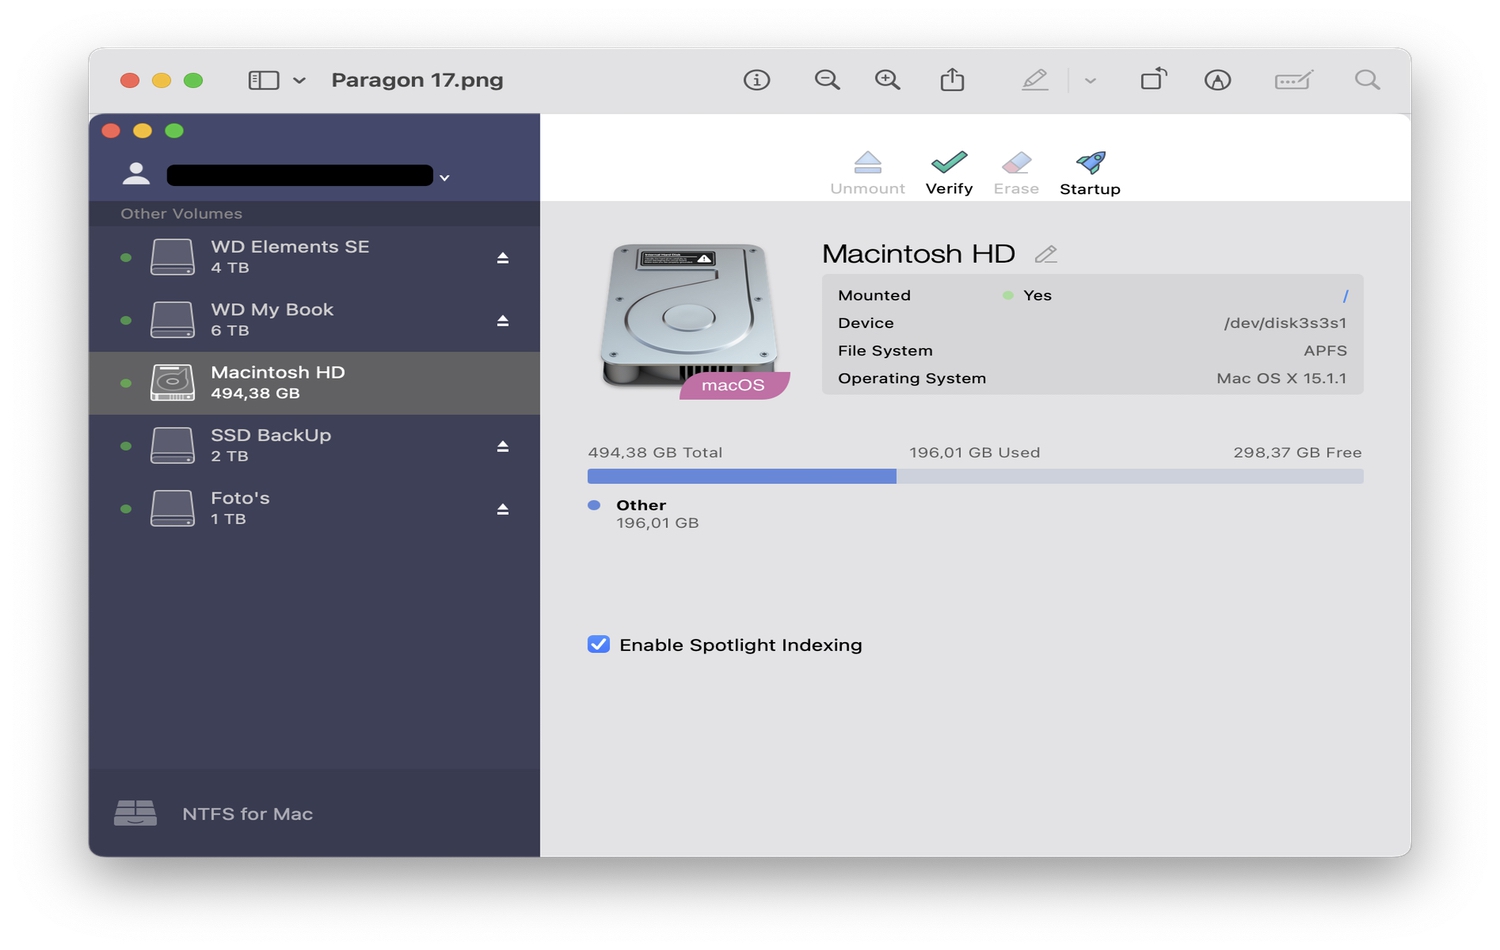
Task: Toggle the Preview sidebar button
Action: tap(263, 80)
